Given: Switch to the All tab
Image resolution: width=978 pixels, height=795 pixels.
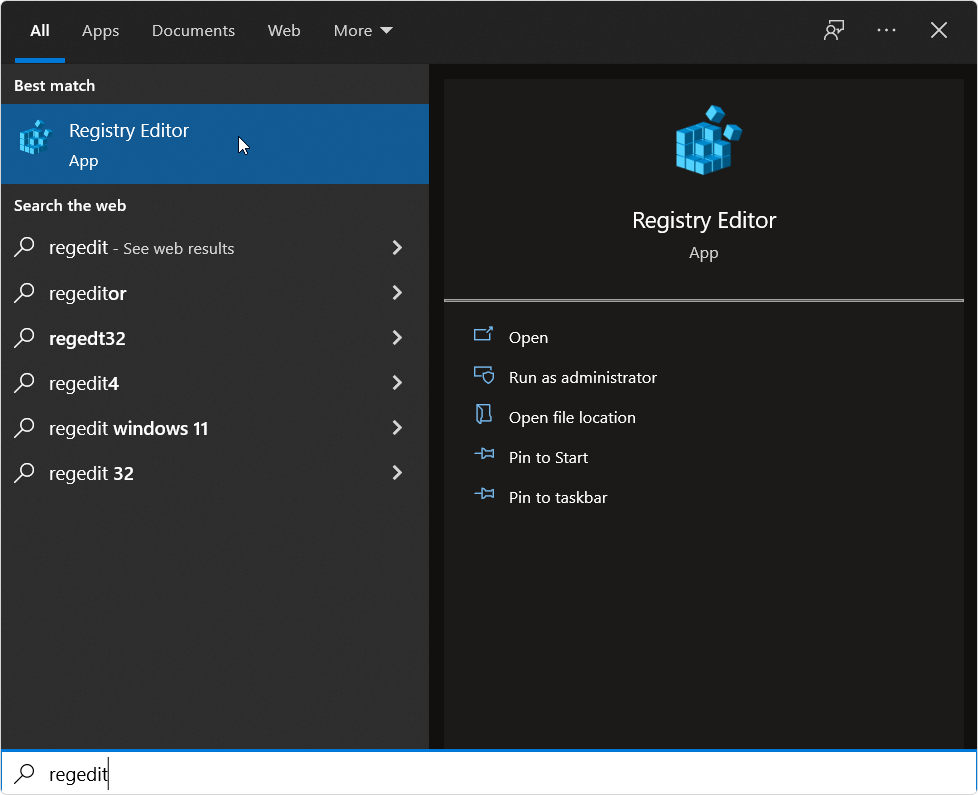Looking at the screenshot, I should tap(40, 31).
